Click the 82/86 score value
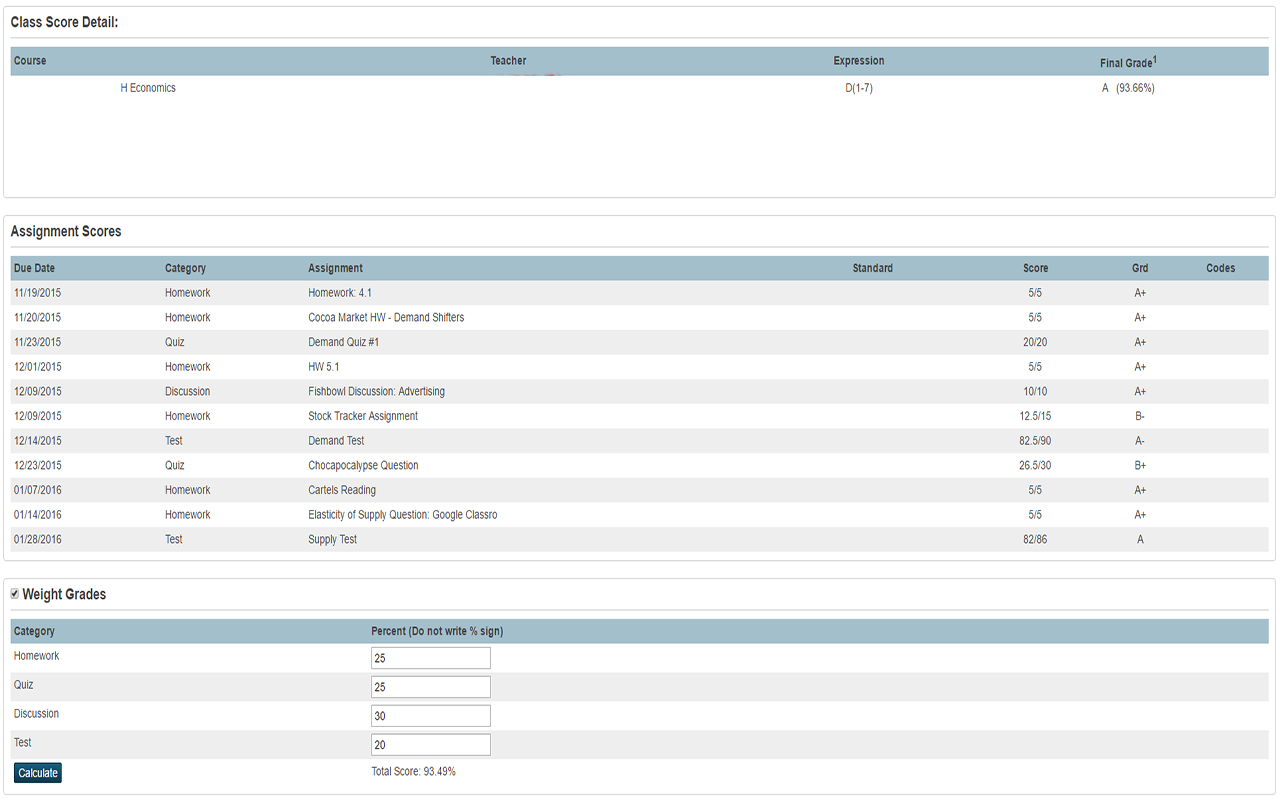Viewport: 1280px width, 800px height. 1035,540
